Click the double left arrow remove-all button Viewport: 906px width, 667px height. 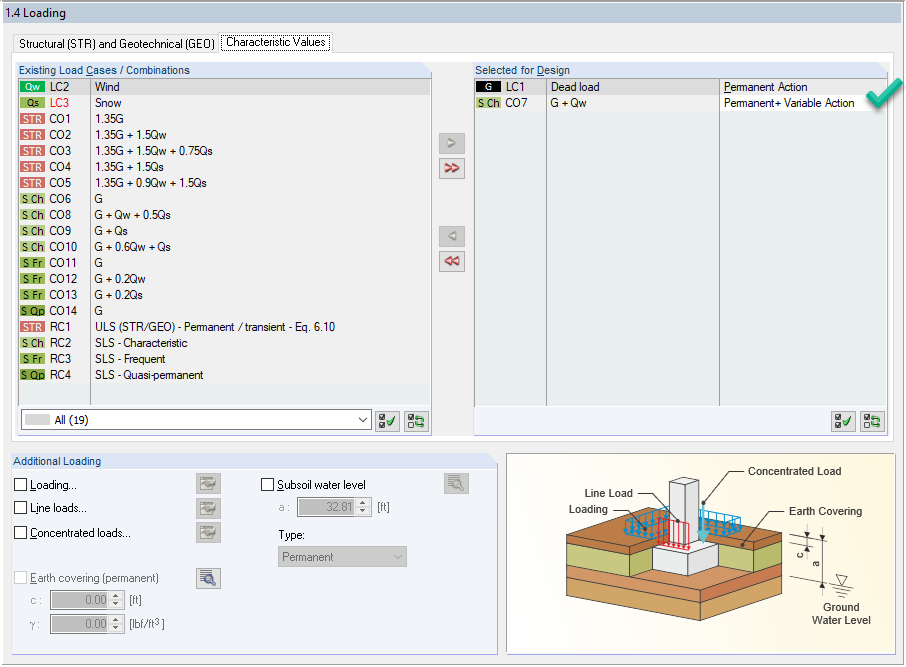451,261
